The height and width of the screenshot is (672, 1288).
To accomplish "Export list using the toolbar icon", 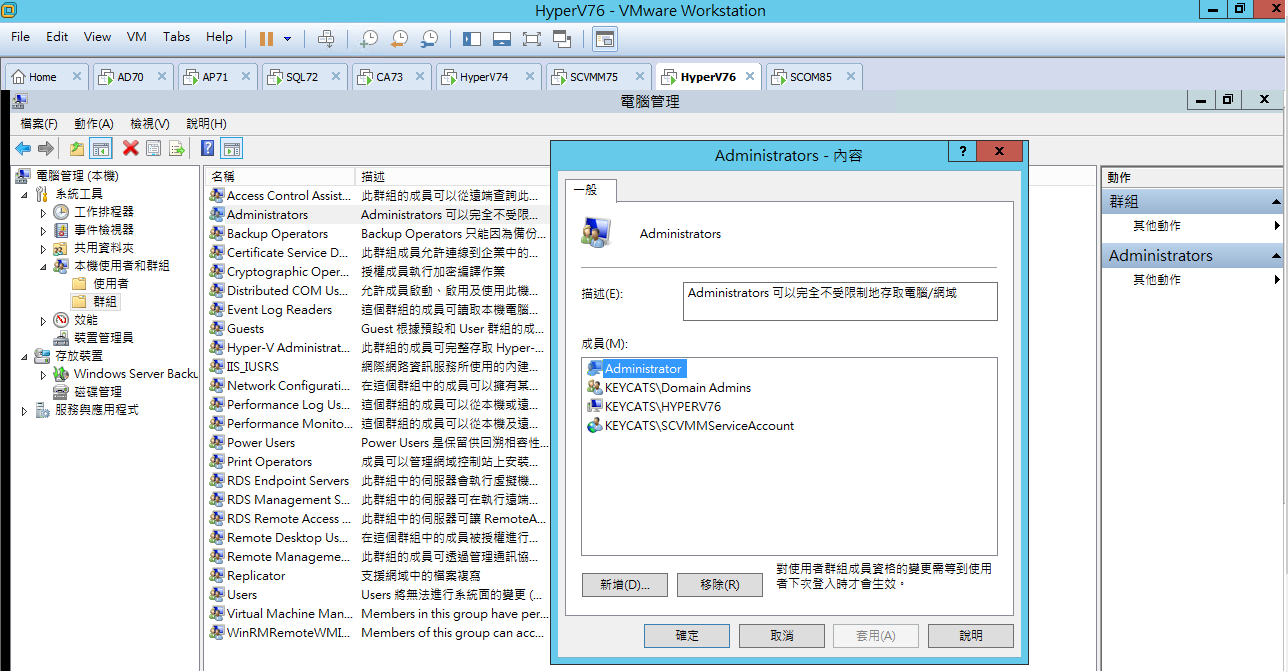I will (x=177, y=149).
